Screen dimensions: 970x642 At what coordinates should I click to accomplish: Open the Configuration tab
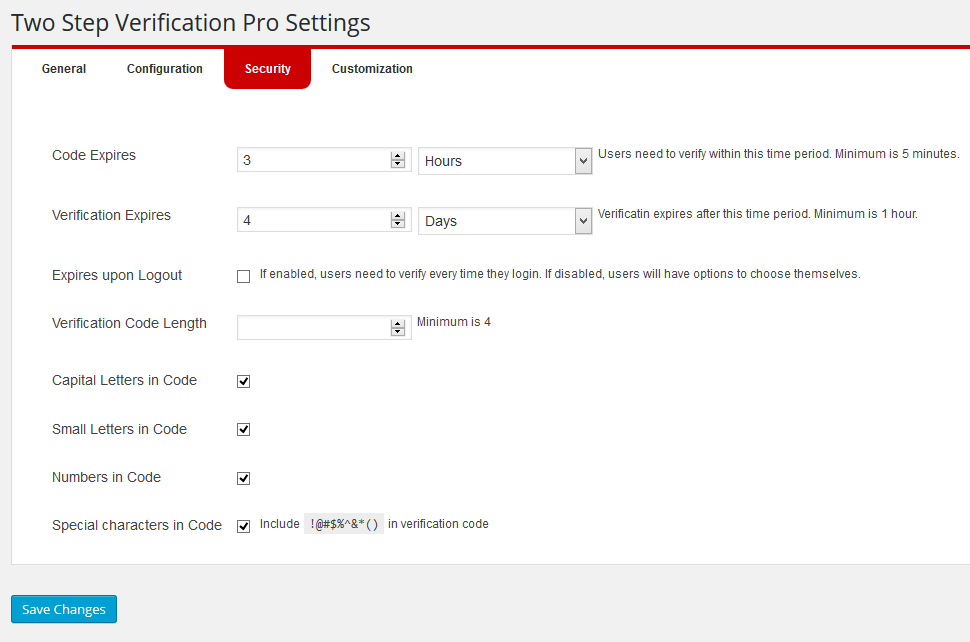coord(165,69)
